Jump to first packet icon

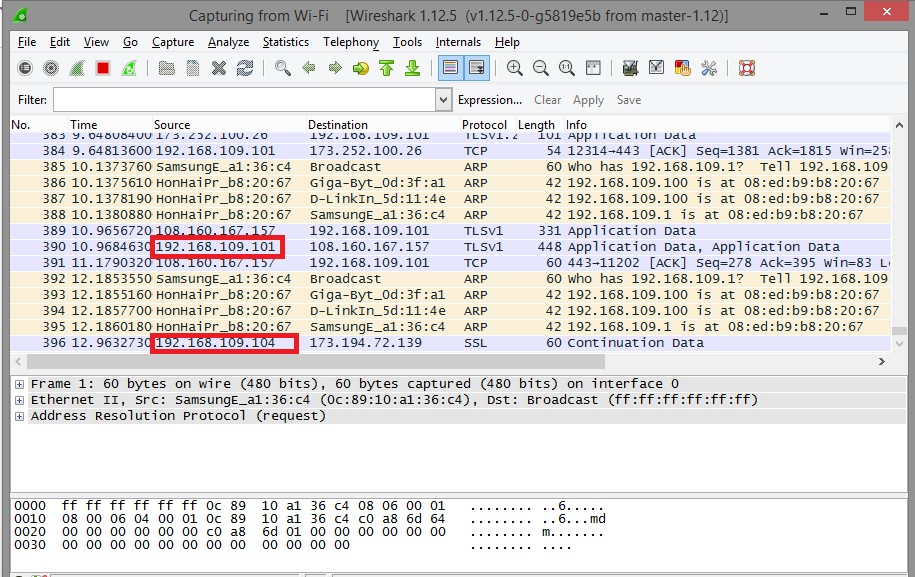pos(386,68)
